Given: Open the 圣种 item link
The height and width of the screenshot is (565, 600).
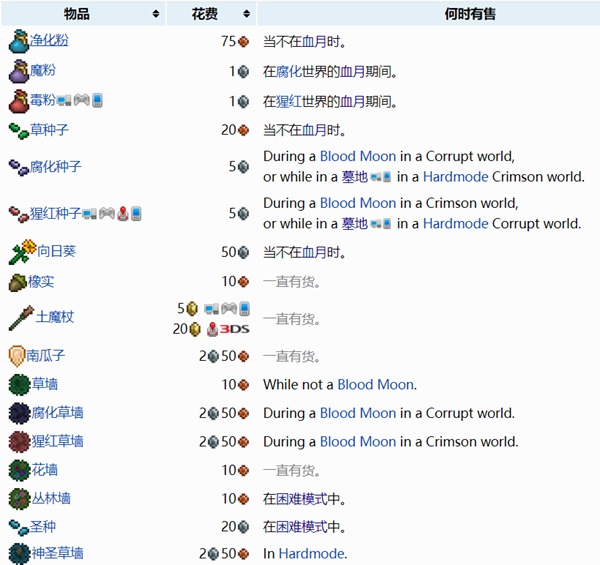Looking at the screenshot, I should click(x=43, y=526).
